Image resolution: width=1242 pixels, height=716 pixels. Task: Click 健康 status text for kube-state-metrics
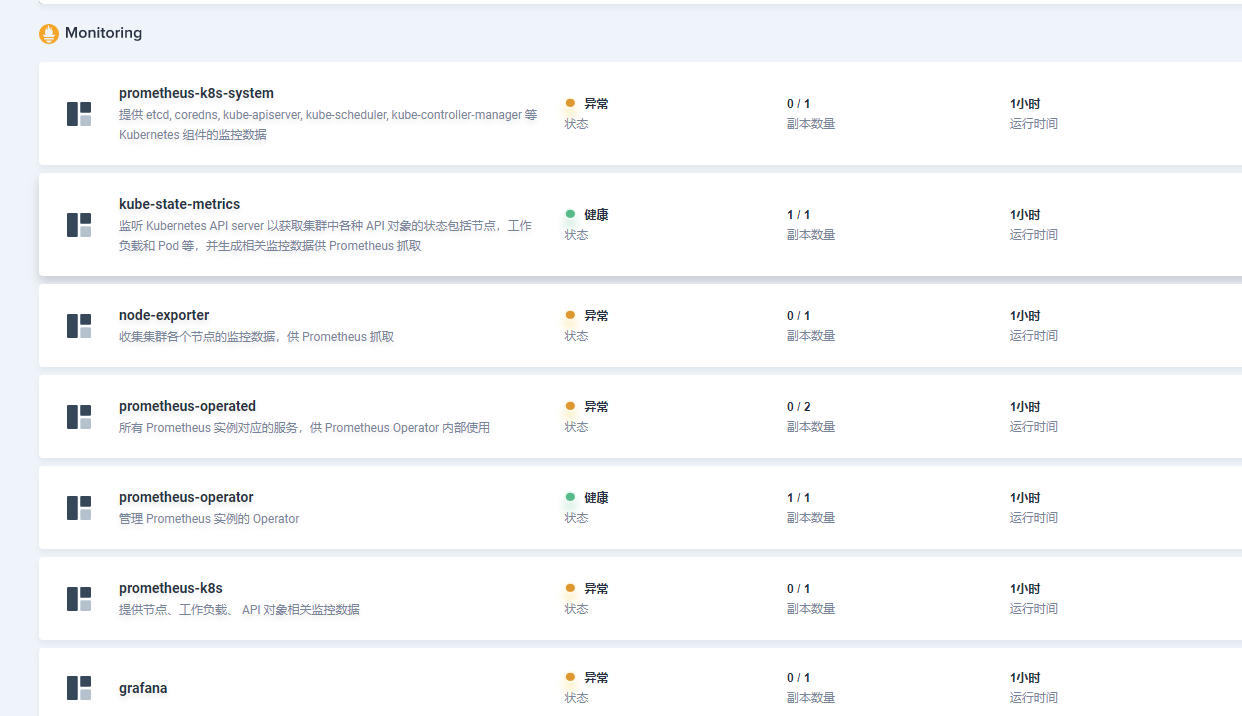(x=596, y=215)
